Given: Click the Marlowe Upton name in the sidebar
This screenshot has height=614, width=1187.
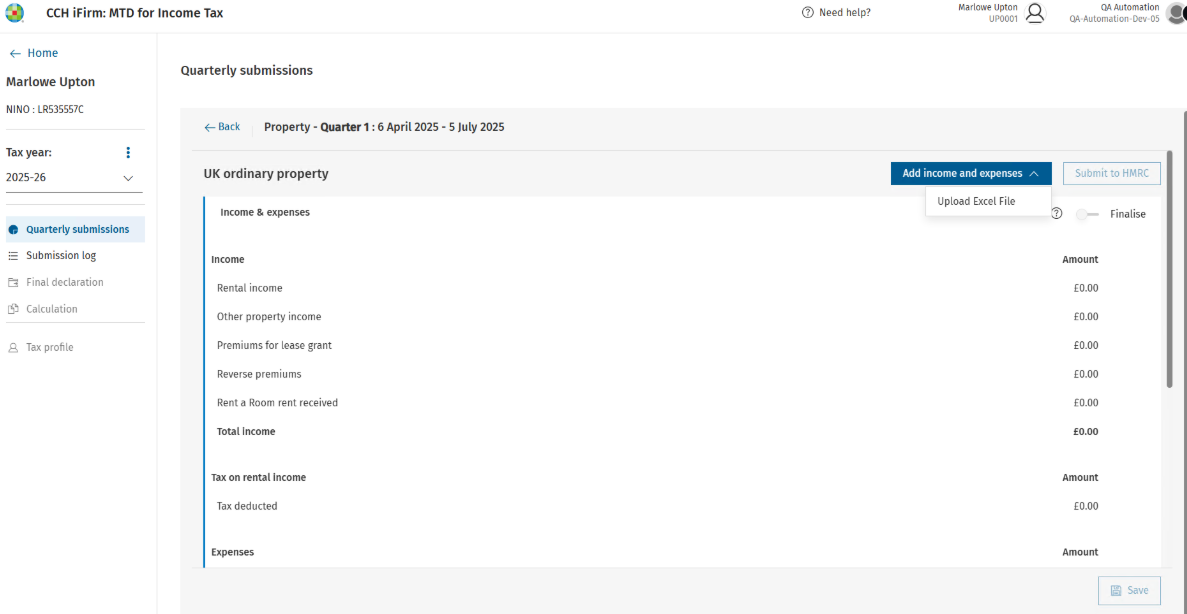Looking at the screenshot, I should click(51, 82).
